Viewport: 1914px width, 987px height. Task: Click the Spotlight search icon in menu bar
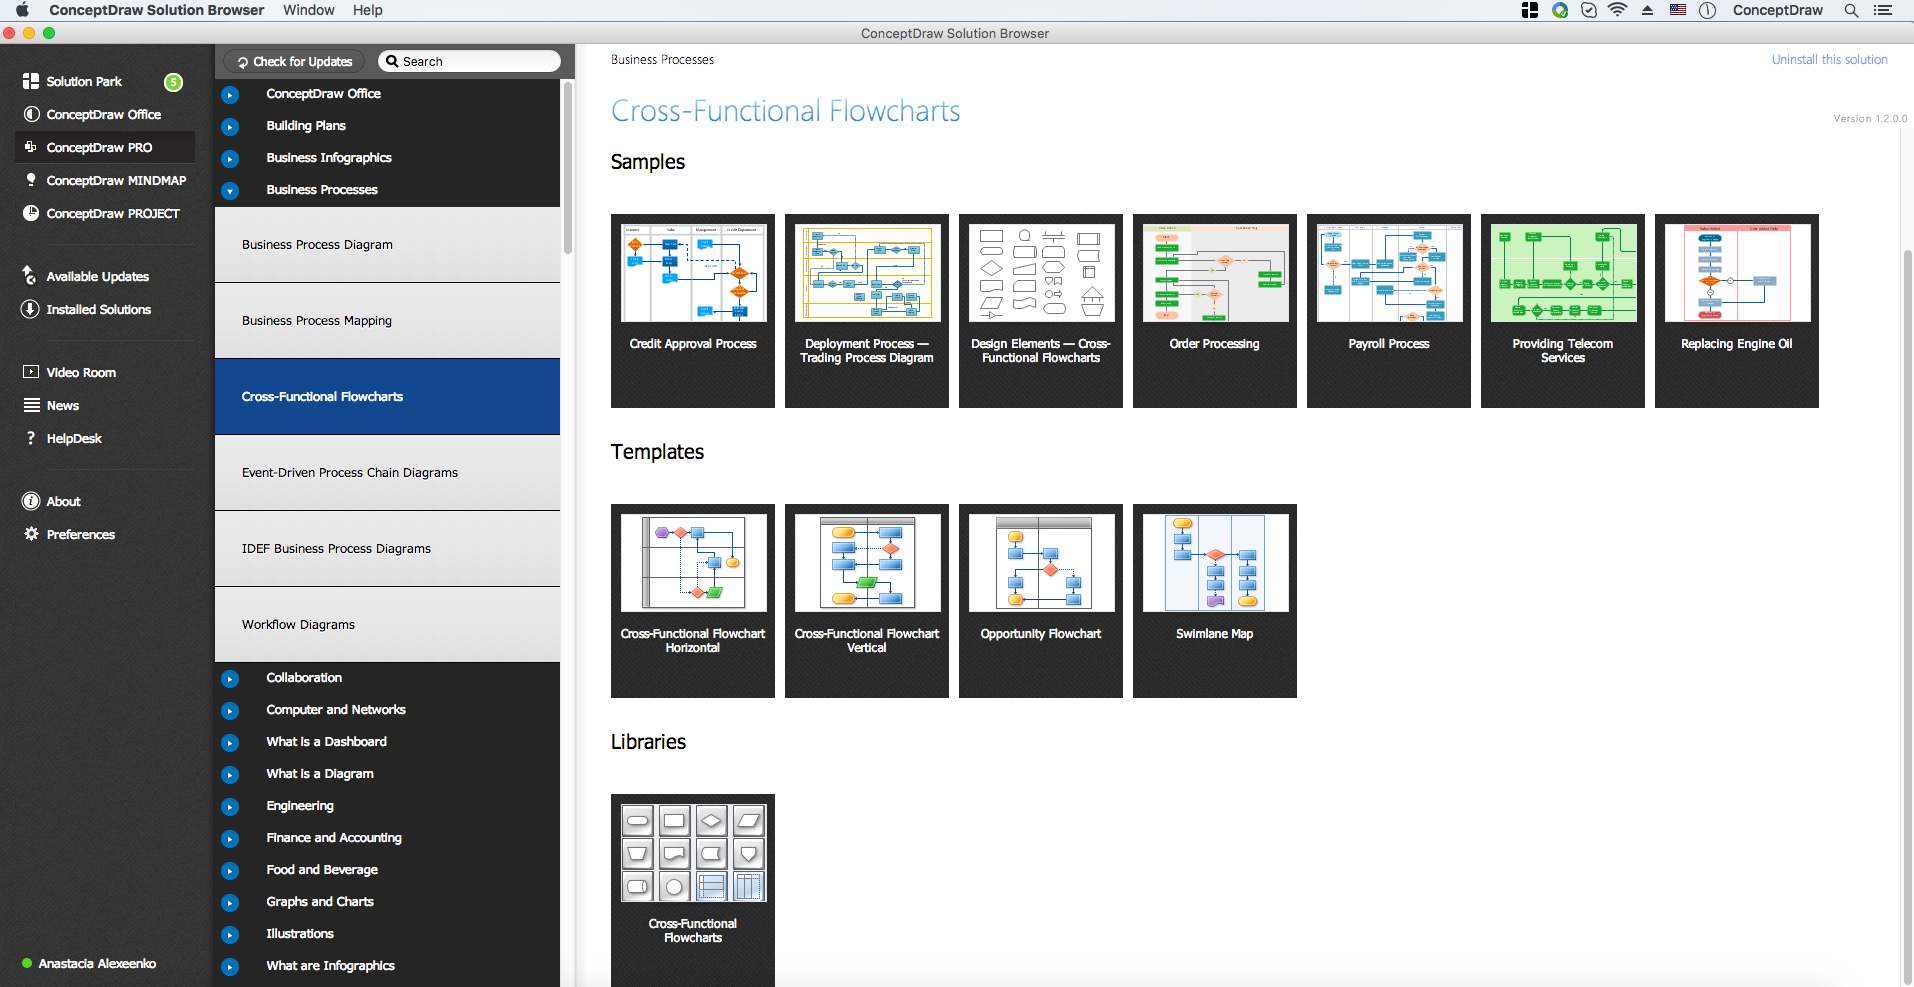pyautogui.click(x=1851, y=10)
